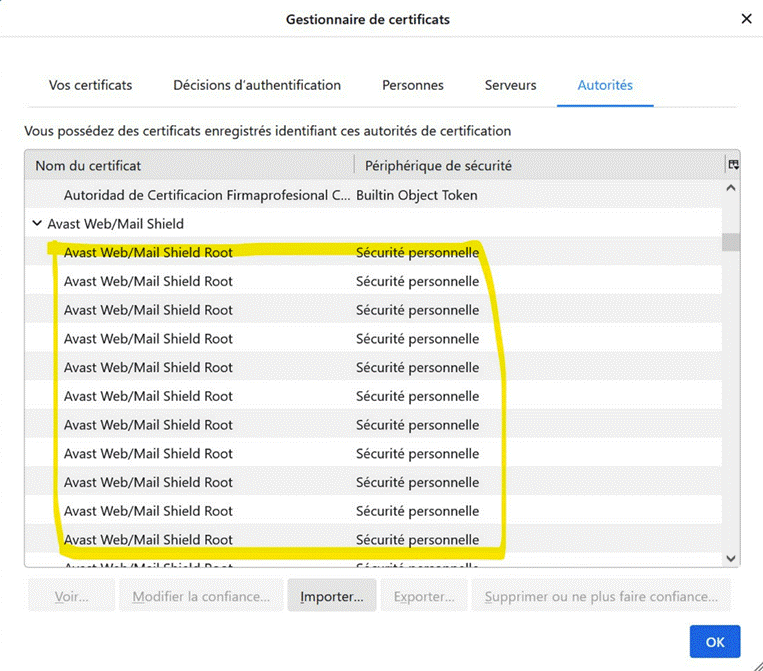
Task: Select the Avast Web/Mail Shield parent row
Action: 373,223
